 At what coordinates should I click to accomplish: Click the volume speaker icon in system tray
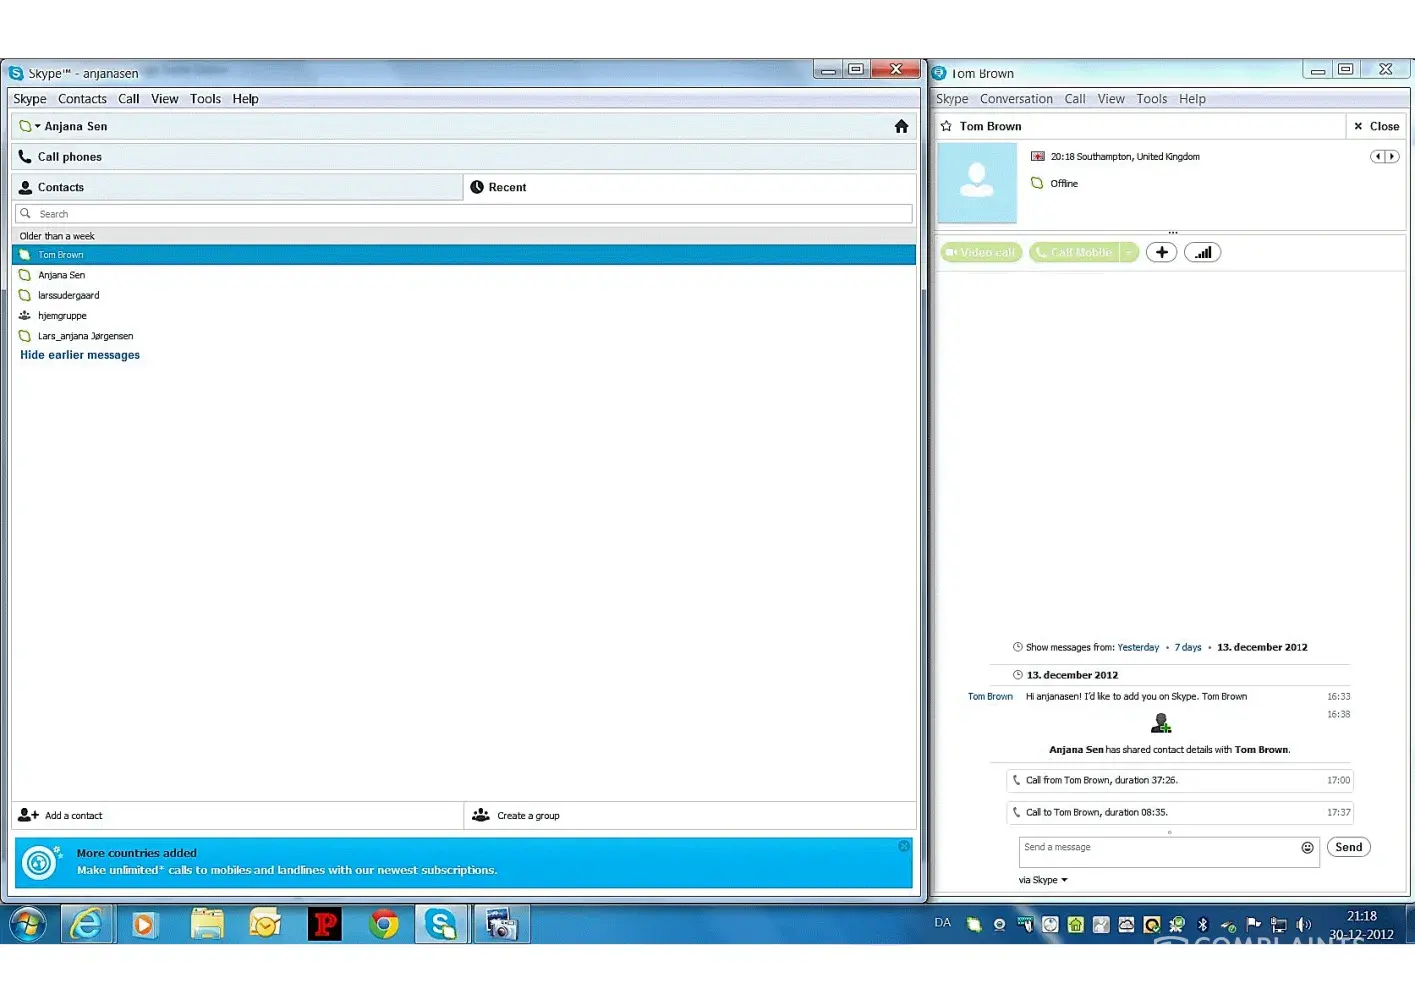coord(1303,925)
